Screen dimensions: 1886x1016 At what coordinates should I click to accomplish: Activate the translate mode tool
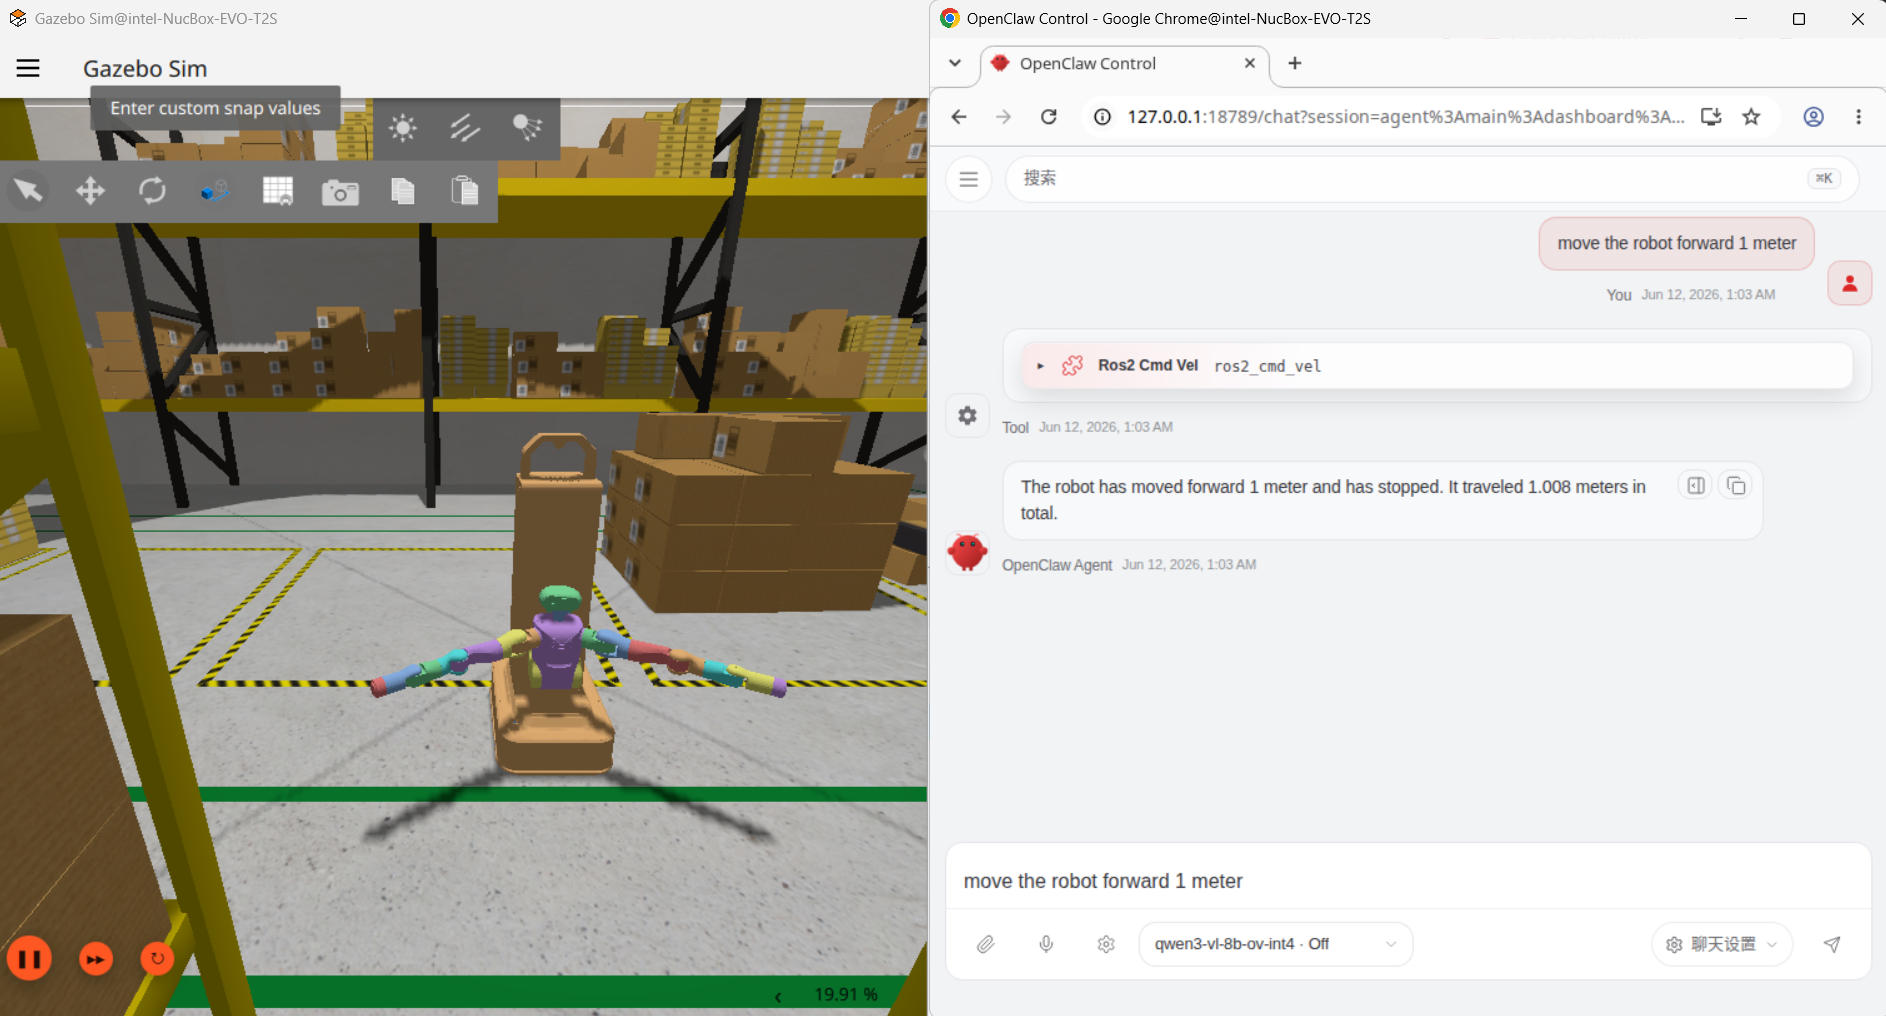(x=90, y=190)
